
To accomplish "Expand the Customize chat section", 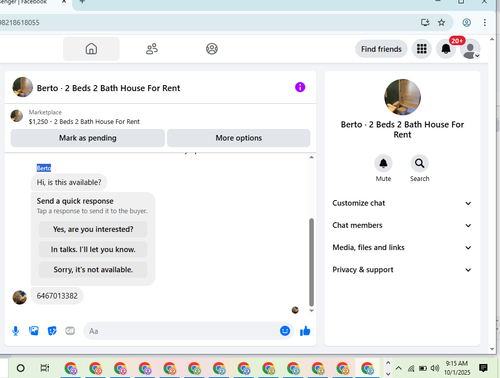I will click(x=402, y=203).
